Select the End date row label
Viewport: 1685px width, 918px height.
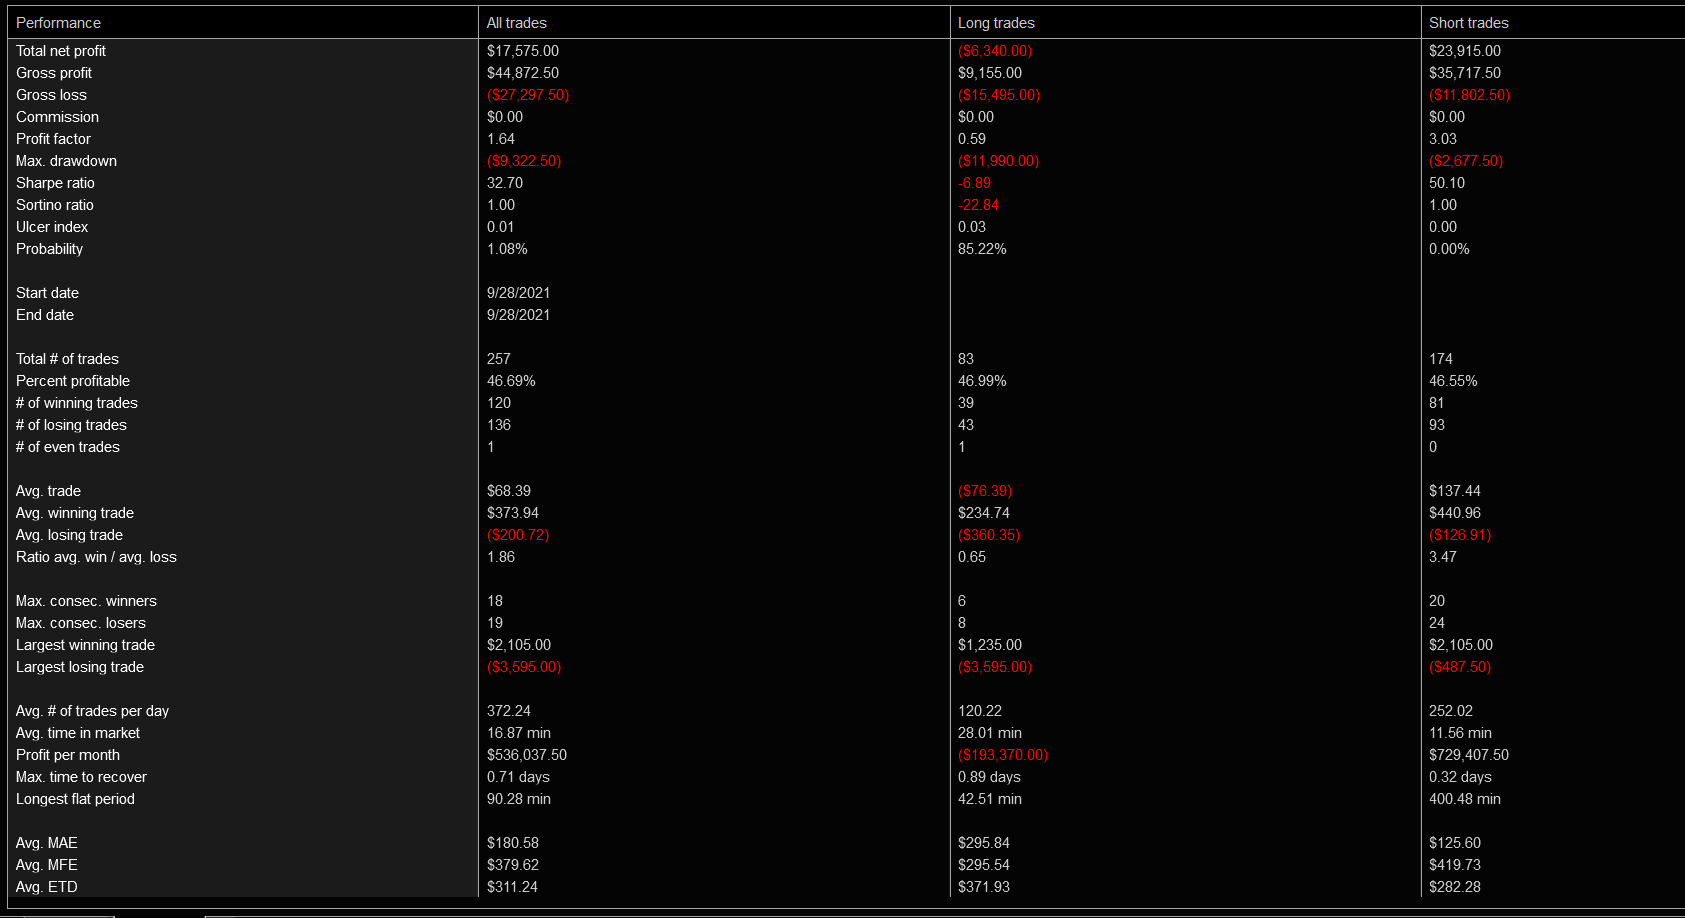coord(45,315)
